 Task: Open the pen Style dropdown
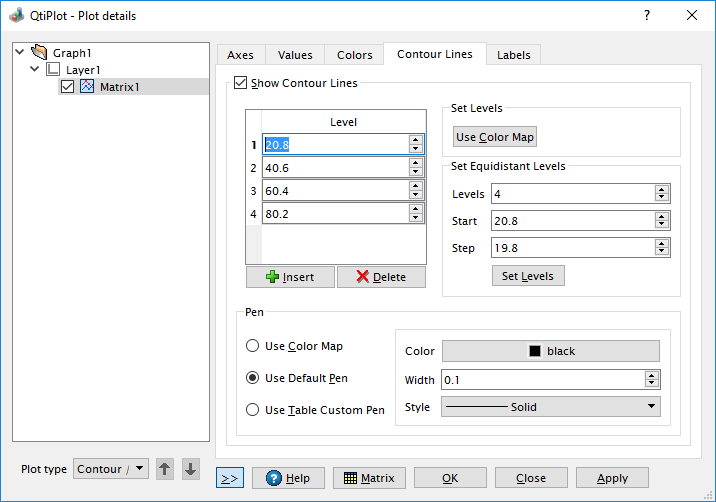(x=551, y=407)
